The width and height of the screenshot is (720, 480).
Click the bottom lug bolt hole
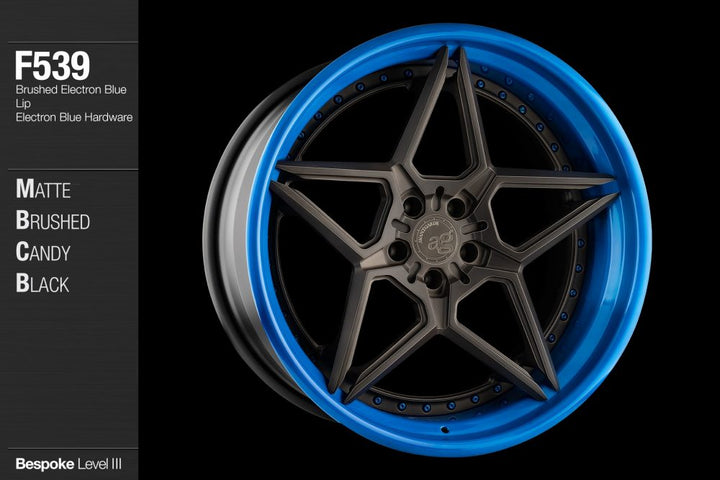pos(433,277)
